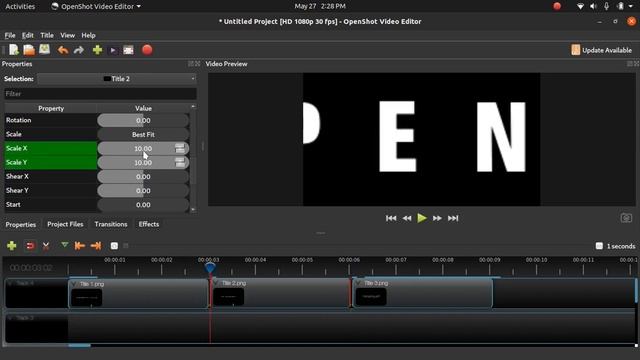Open the Title 2.png clip menu arrow

216,283
